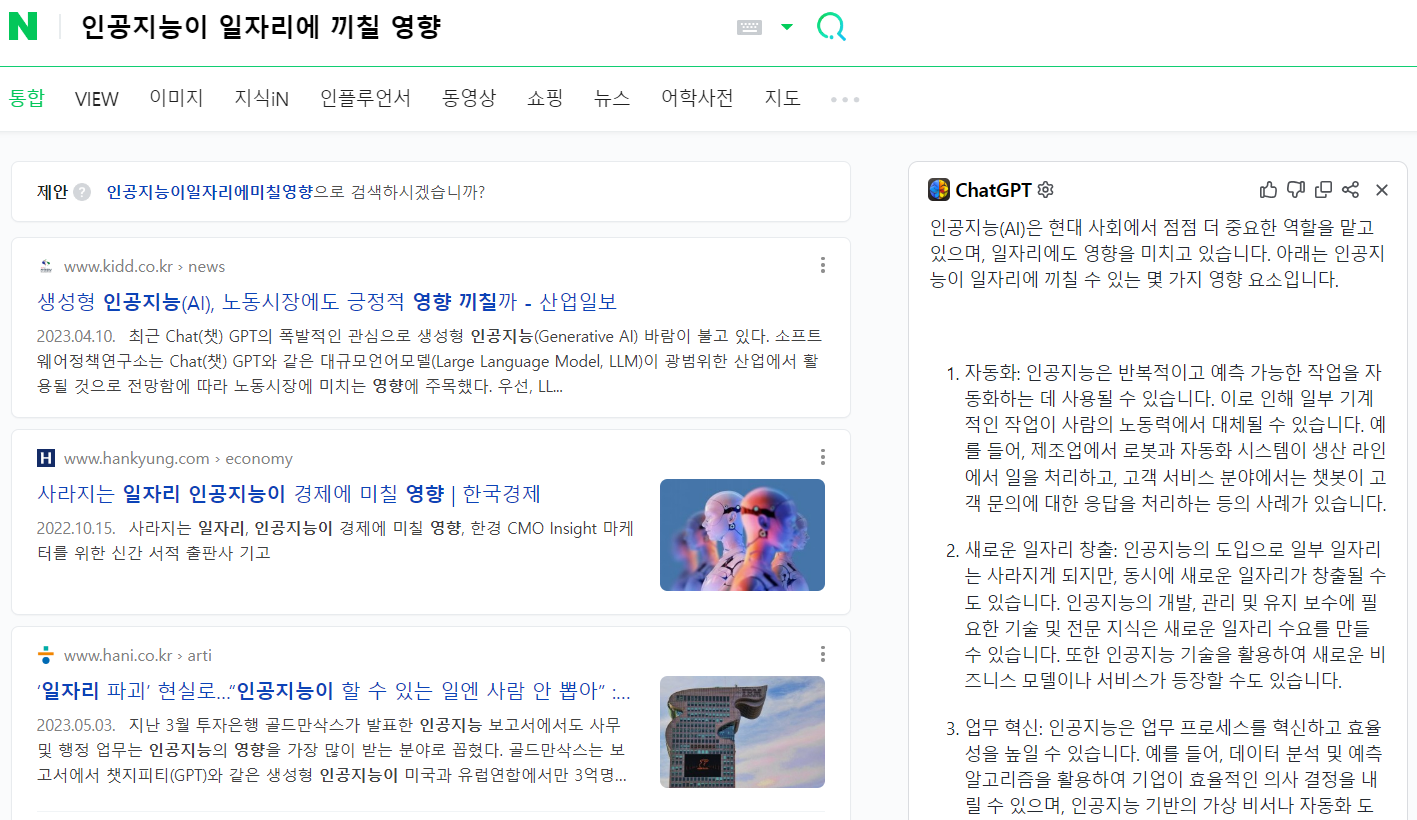The height and width of the screenshot is (820, 1417).
Task: Switch to the 뉴스 tab
Action: coord(611,98)
